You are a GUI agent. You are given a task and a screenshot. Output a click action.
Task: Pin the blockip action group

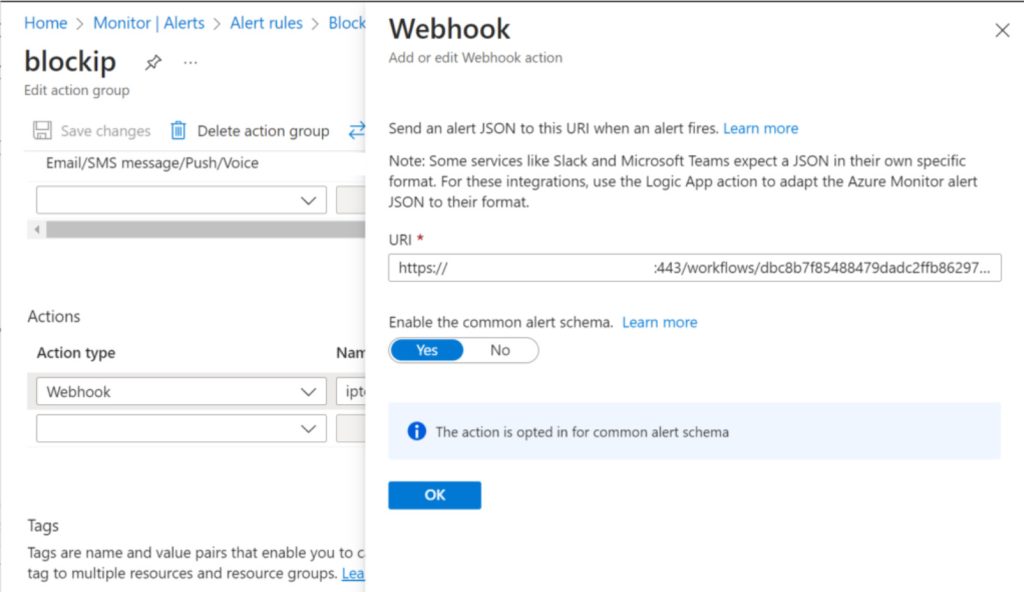pos(153,63)
